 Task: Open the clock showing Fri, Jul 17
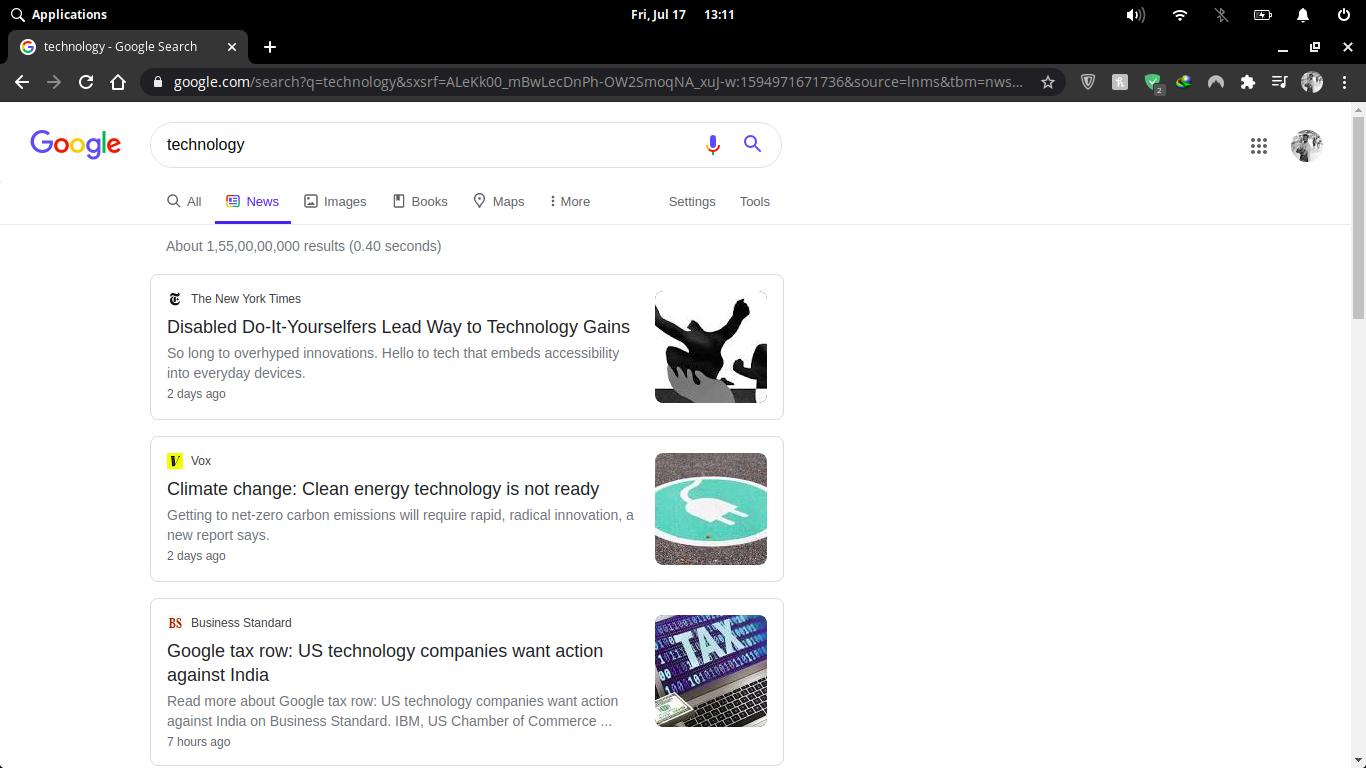[x=683, y=15]
